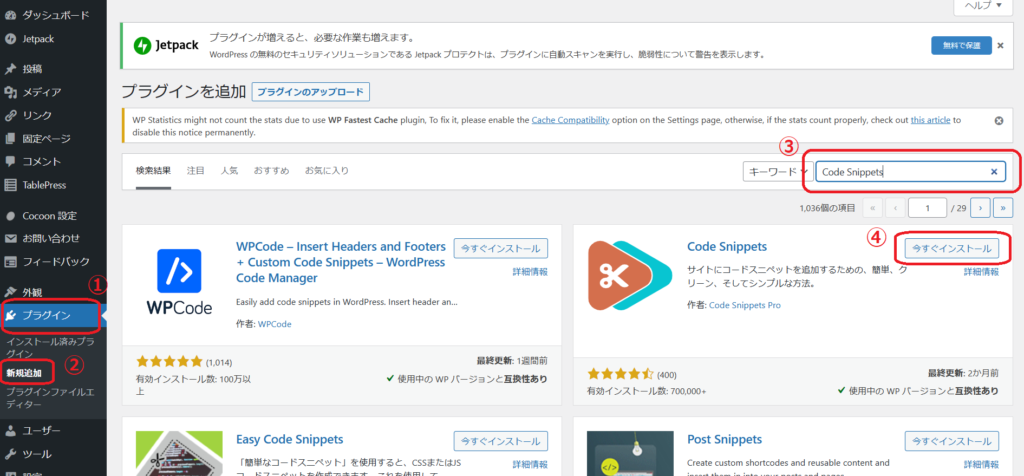The height and width of the screenshot is (476, 1024).
Task: Click the 固定ページ page icon
Action: point(10,138)
